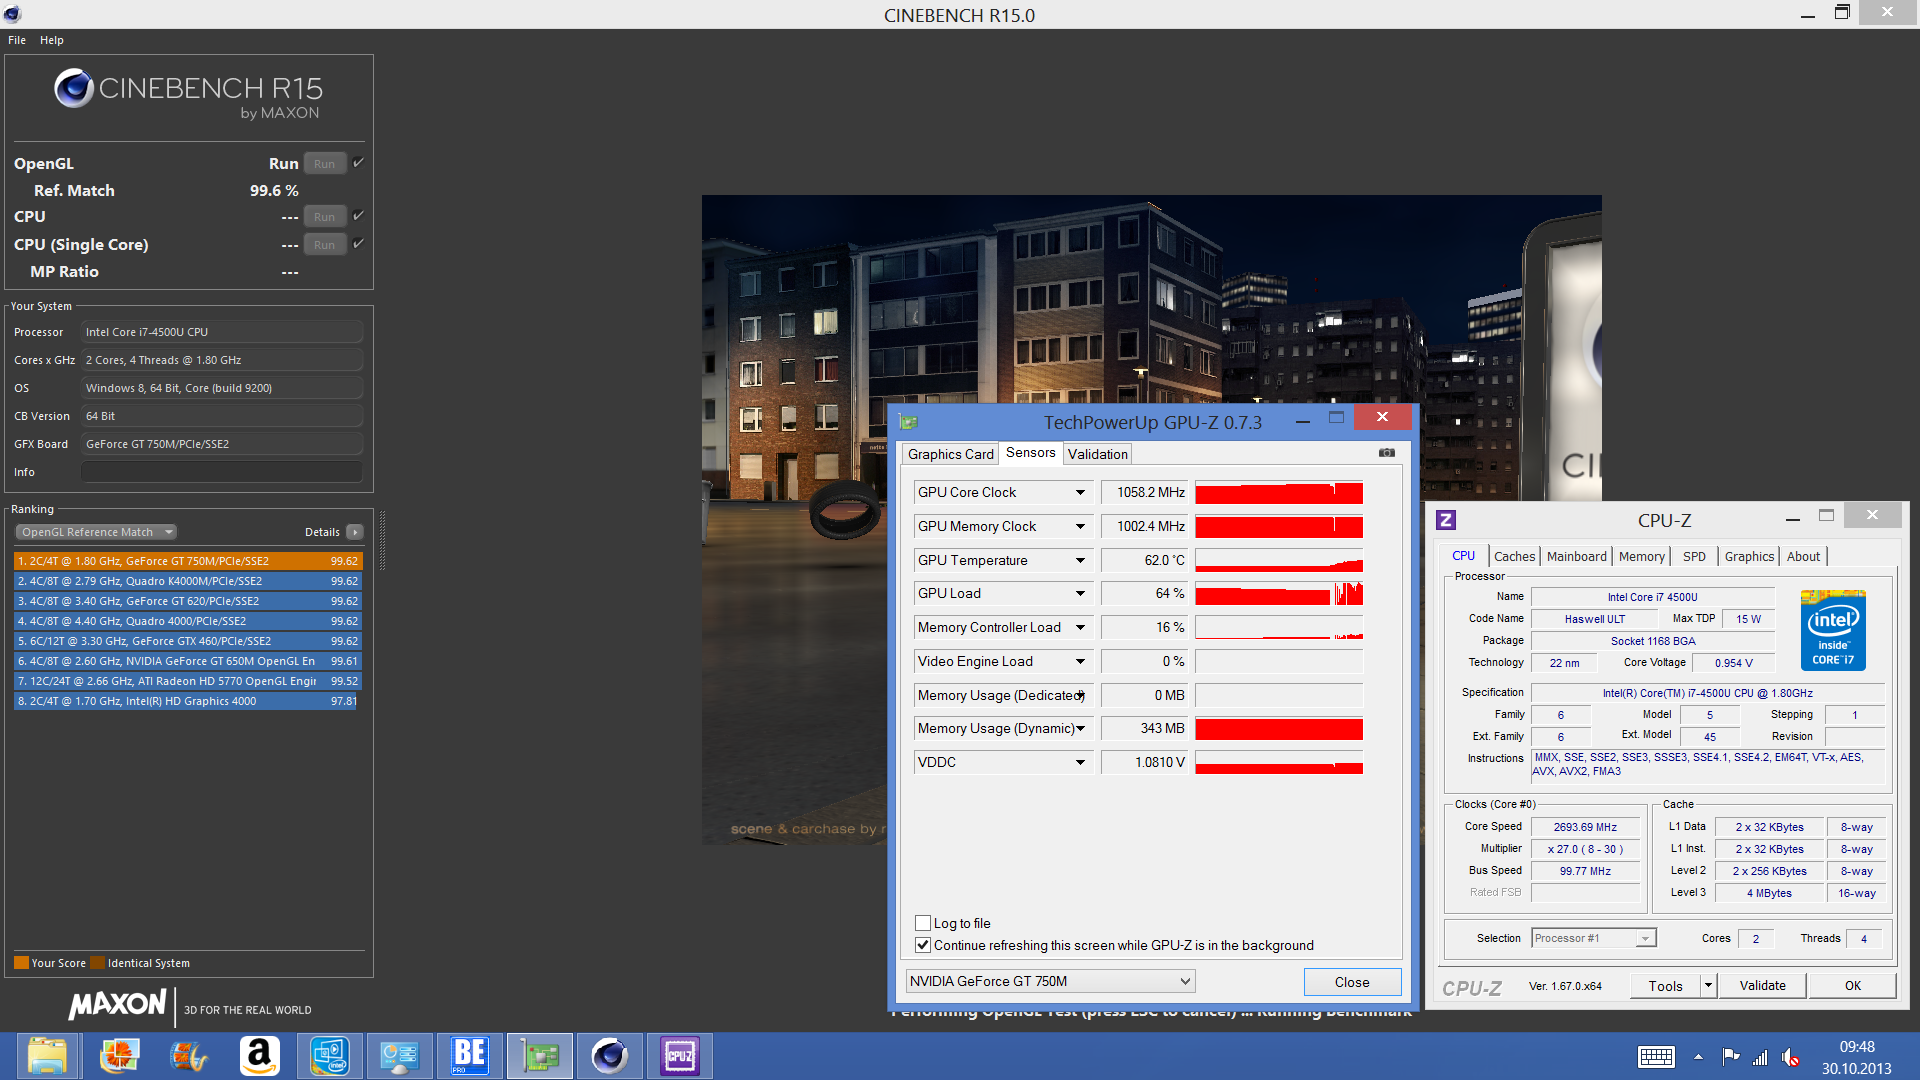Enable the Log to file checkbox
The width and height of the screenshot is (1920, 1080).
pyautogui.click(x=923, y=923)
